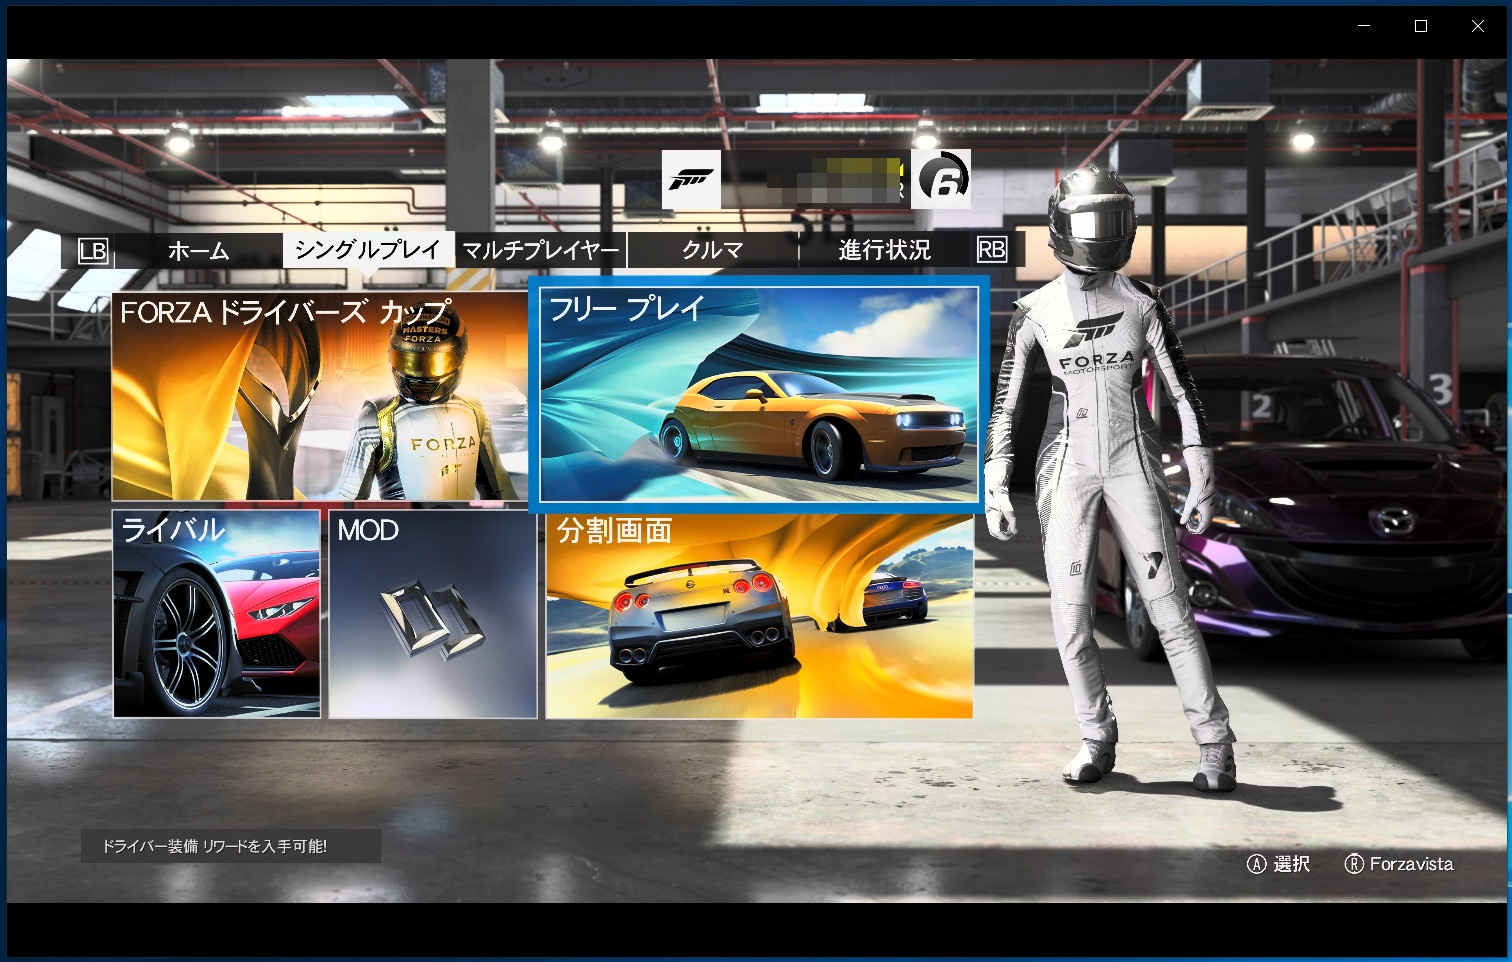The width and height of the screenshot is (1512, 962).
Task: Click the ドライバー装備 リワード notification
Action: click(x=231, y=846)
